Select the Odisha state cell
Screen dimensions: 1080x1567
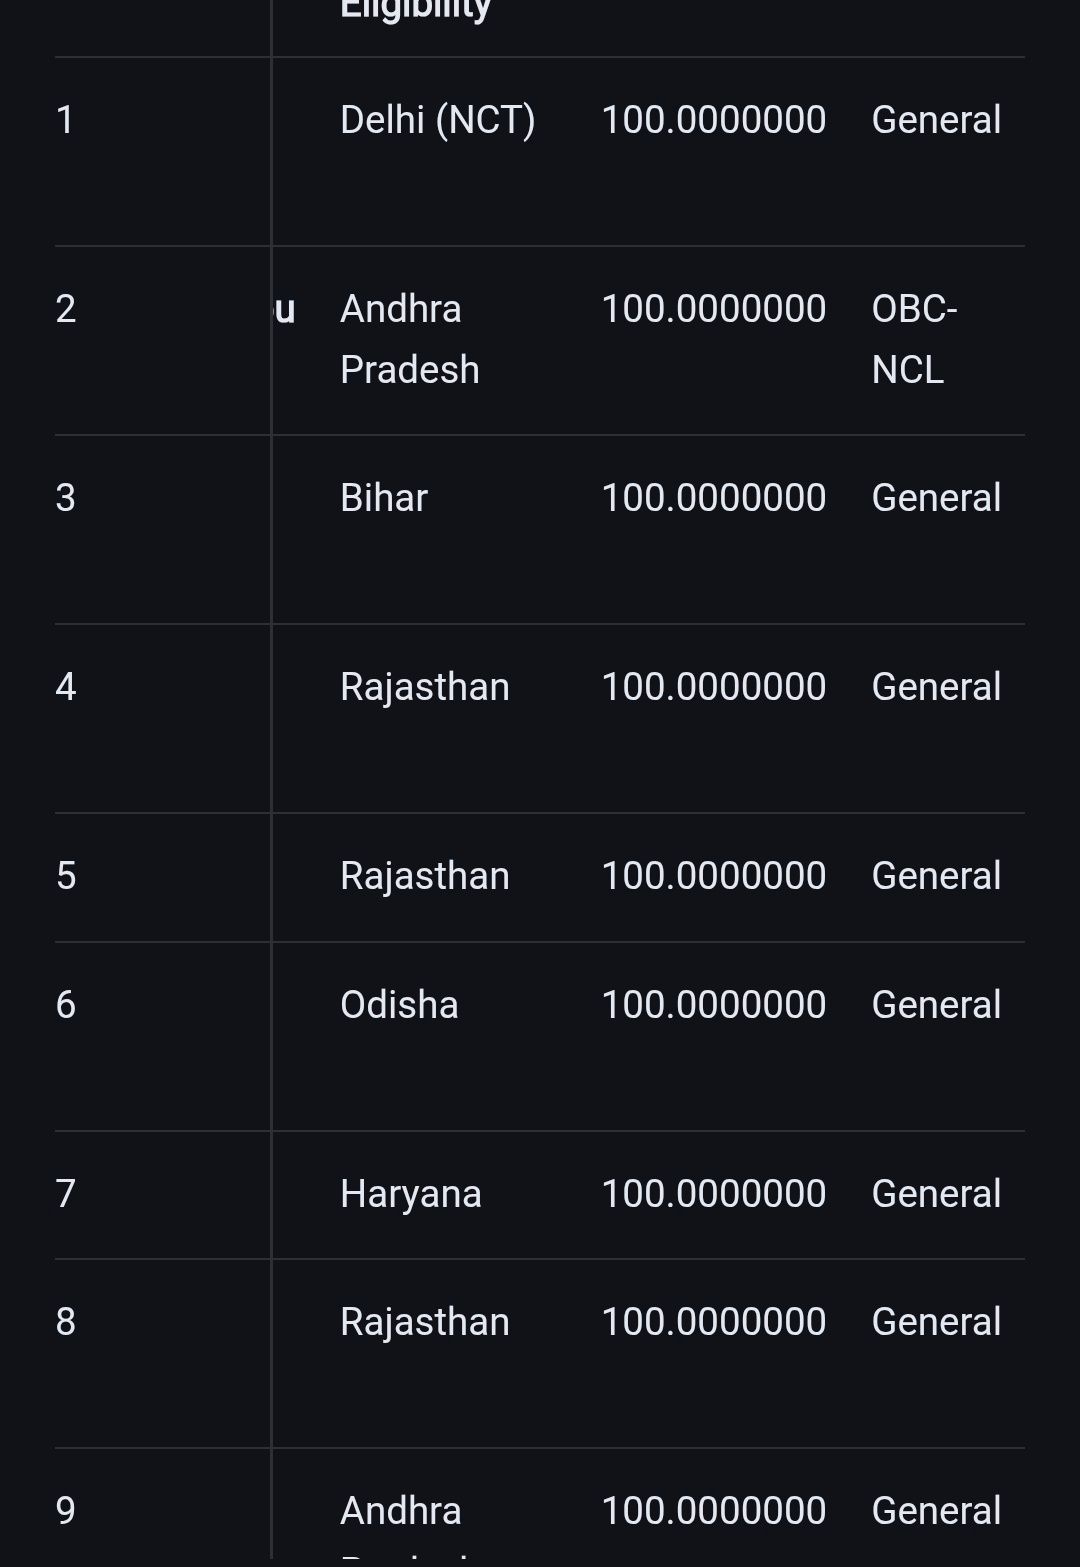tap(399, 1005)
